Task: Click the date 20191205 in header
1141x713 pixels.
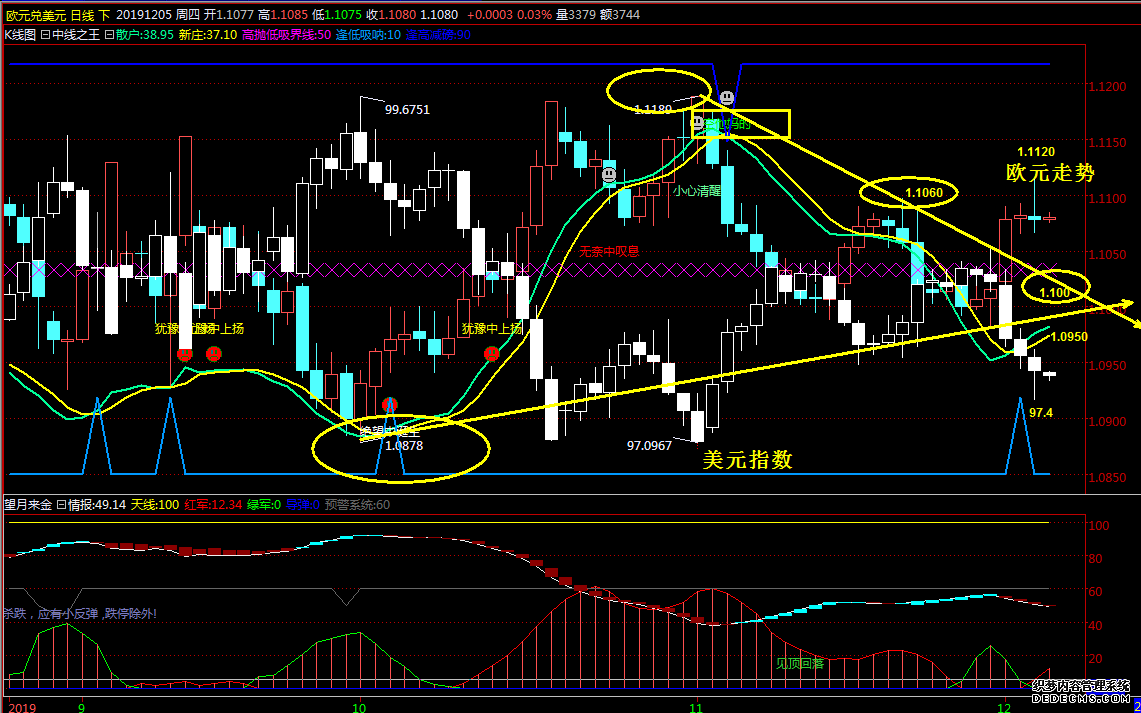Action: click(143, 14)
